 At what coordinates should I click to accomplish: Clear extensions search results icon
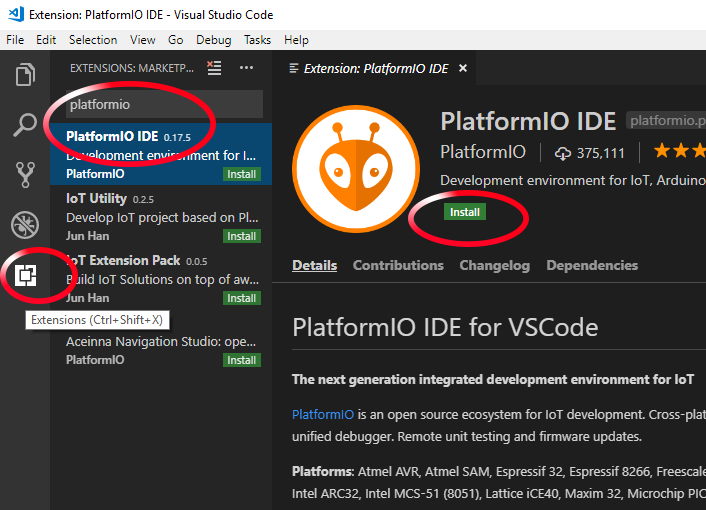(x=214, y=68)
